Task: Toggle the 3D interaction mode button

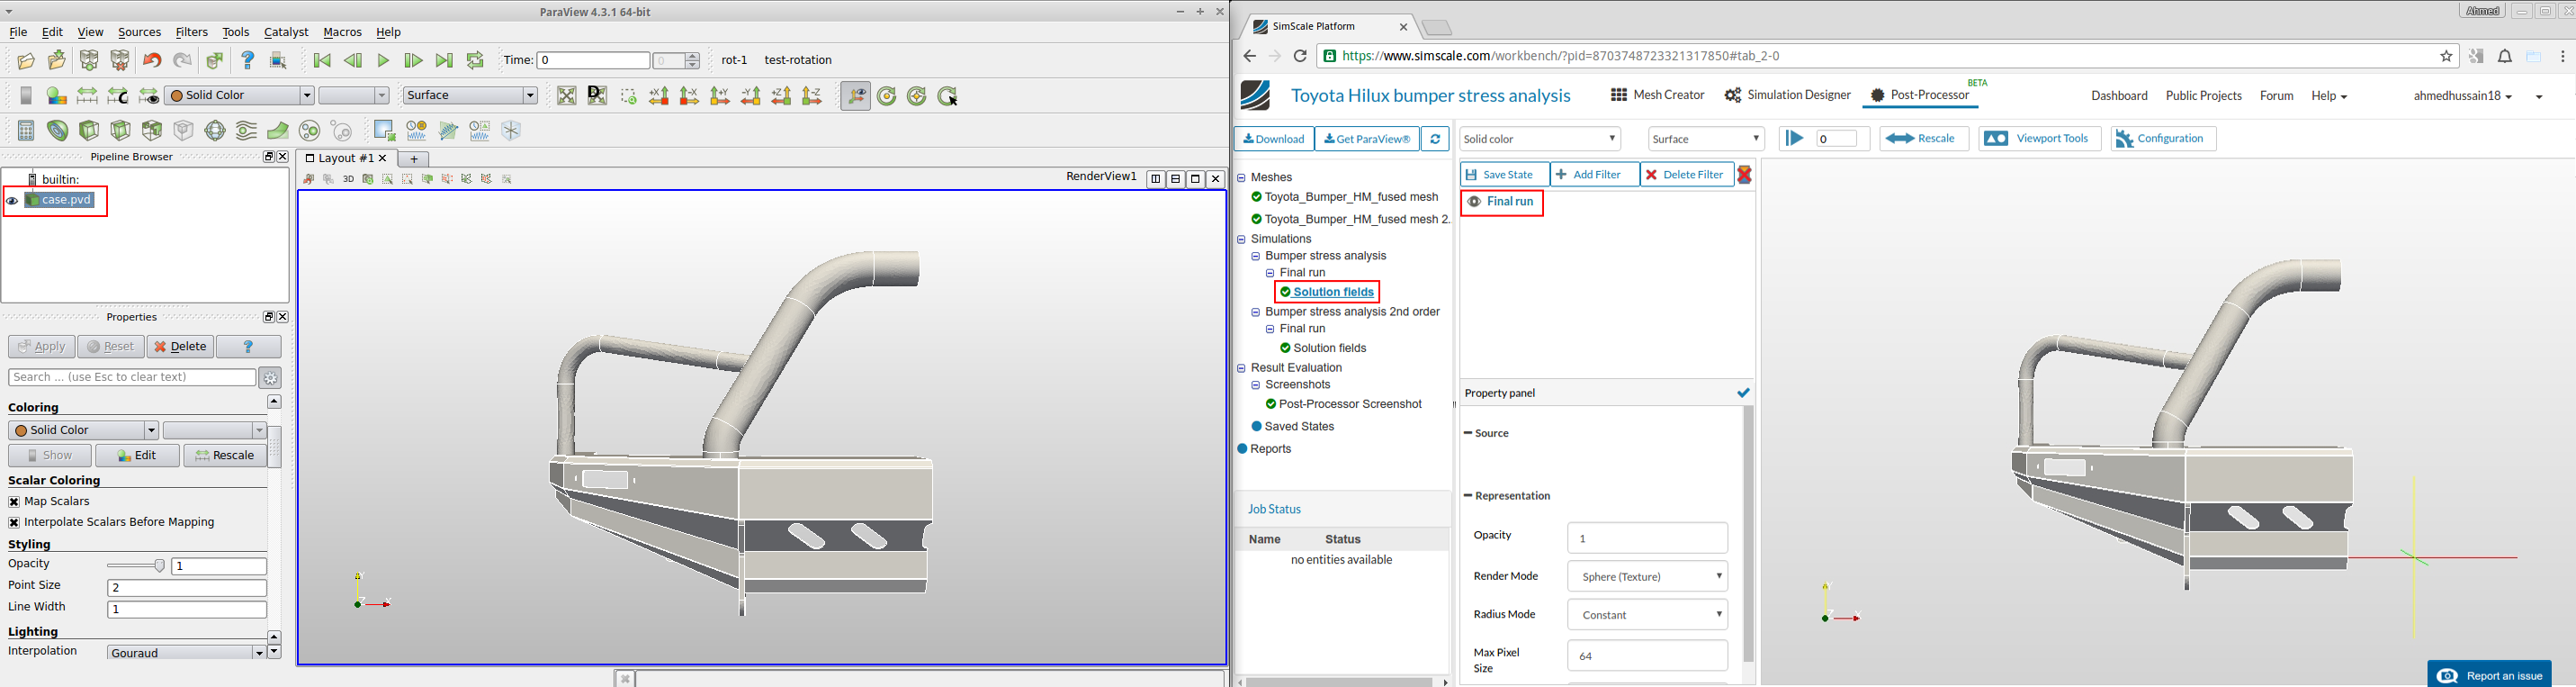Action: pos(348,180)
